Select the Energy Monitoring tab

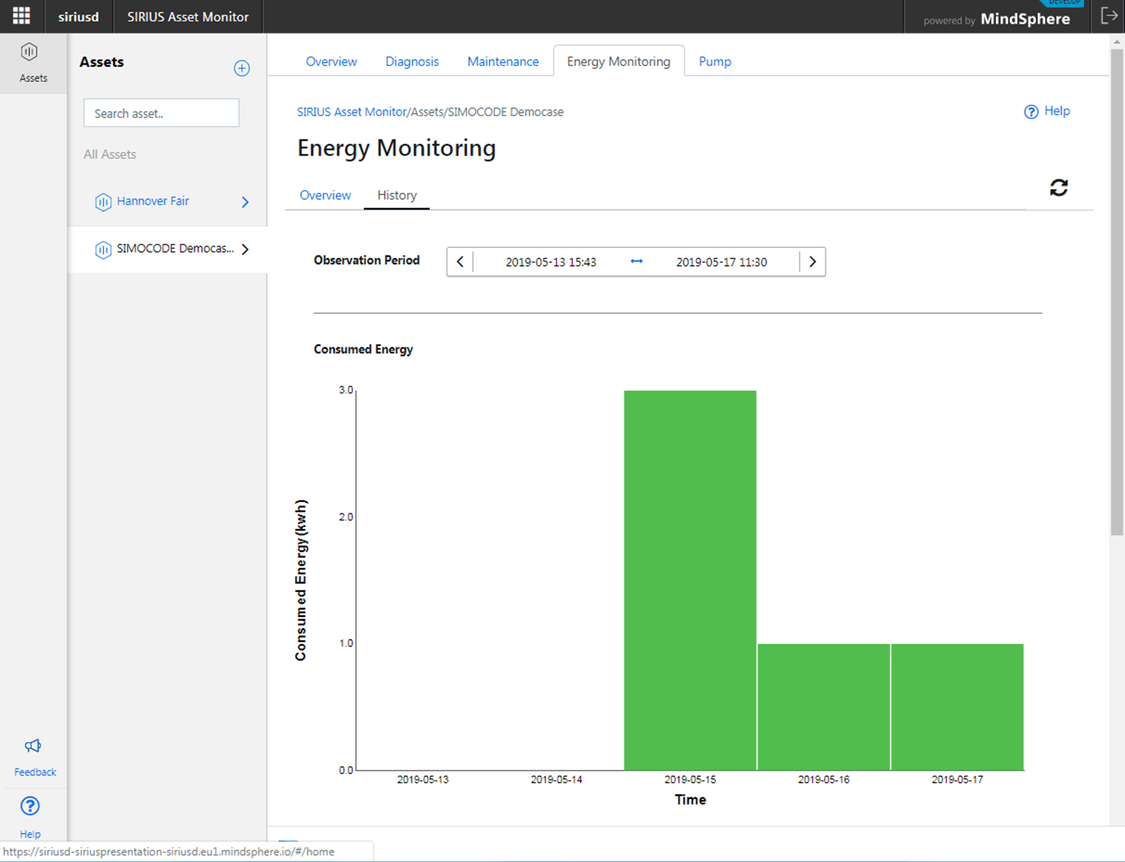(x=618, y=62)
